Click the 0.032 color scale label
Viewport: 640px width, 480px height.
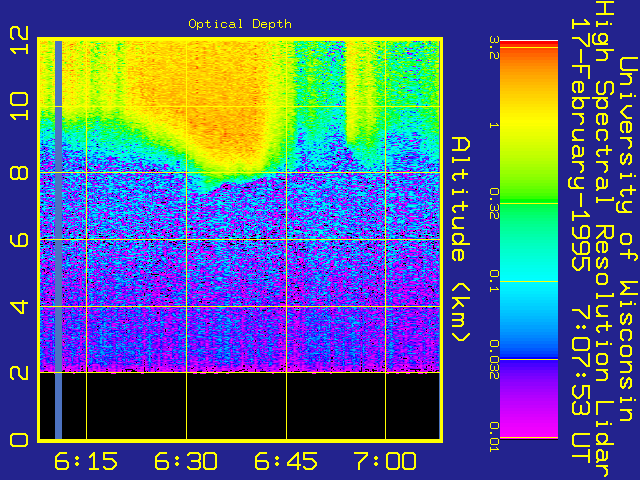[494, 360]
